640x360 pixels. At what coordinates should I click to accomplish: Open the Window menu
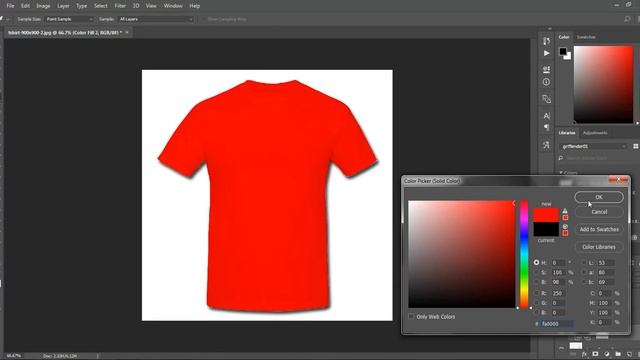pos(173,6)
